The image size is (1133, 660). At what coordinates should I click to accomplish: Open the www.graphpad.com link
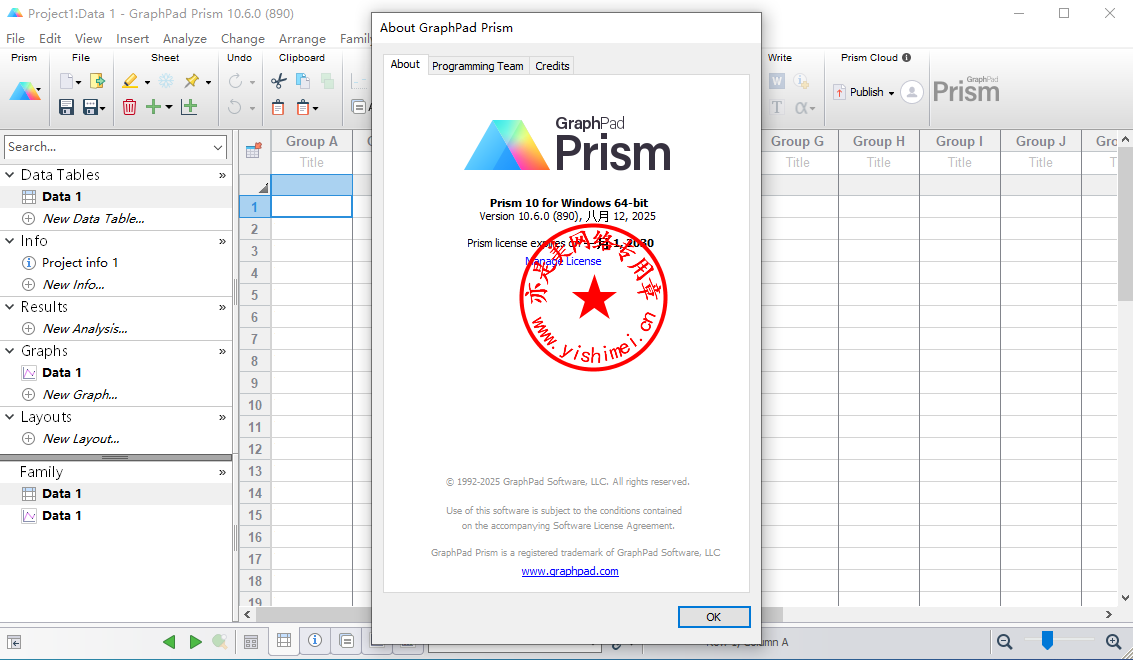[x=570, y=571]
